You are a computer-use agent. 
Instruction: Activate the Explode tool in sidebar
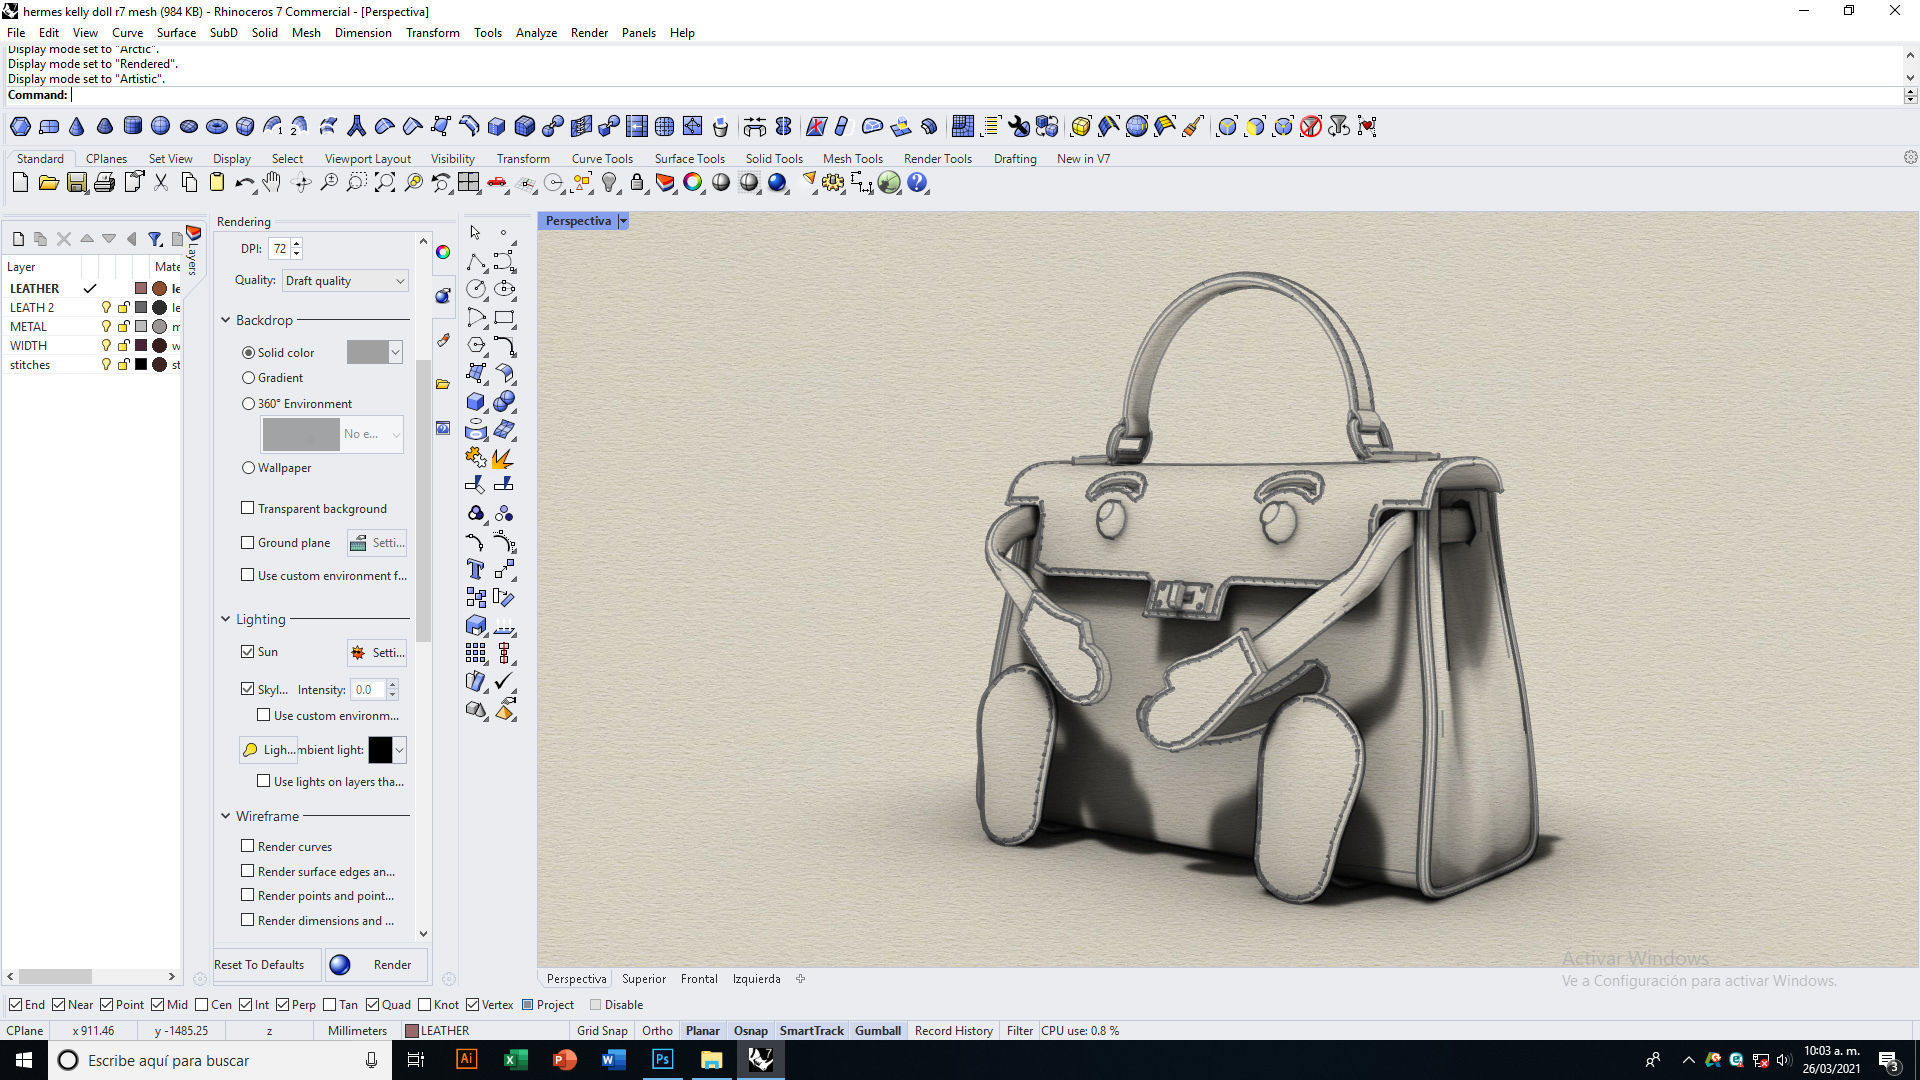pos(503,458)
